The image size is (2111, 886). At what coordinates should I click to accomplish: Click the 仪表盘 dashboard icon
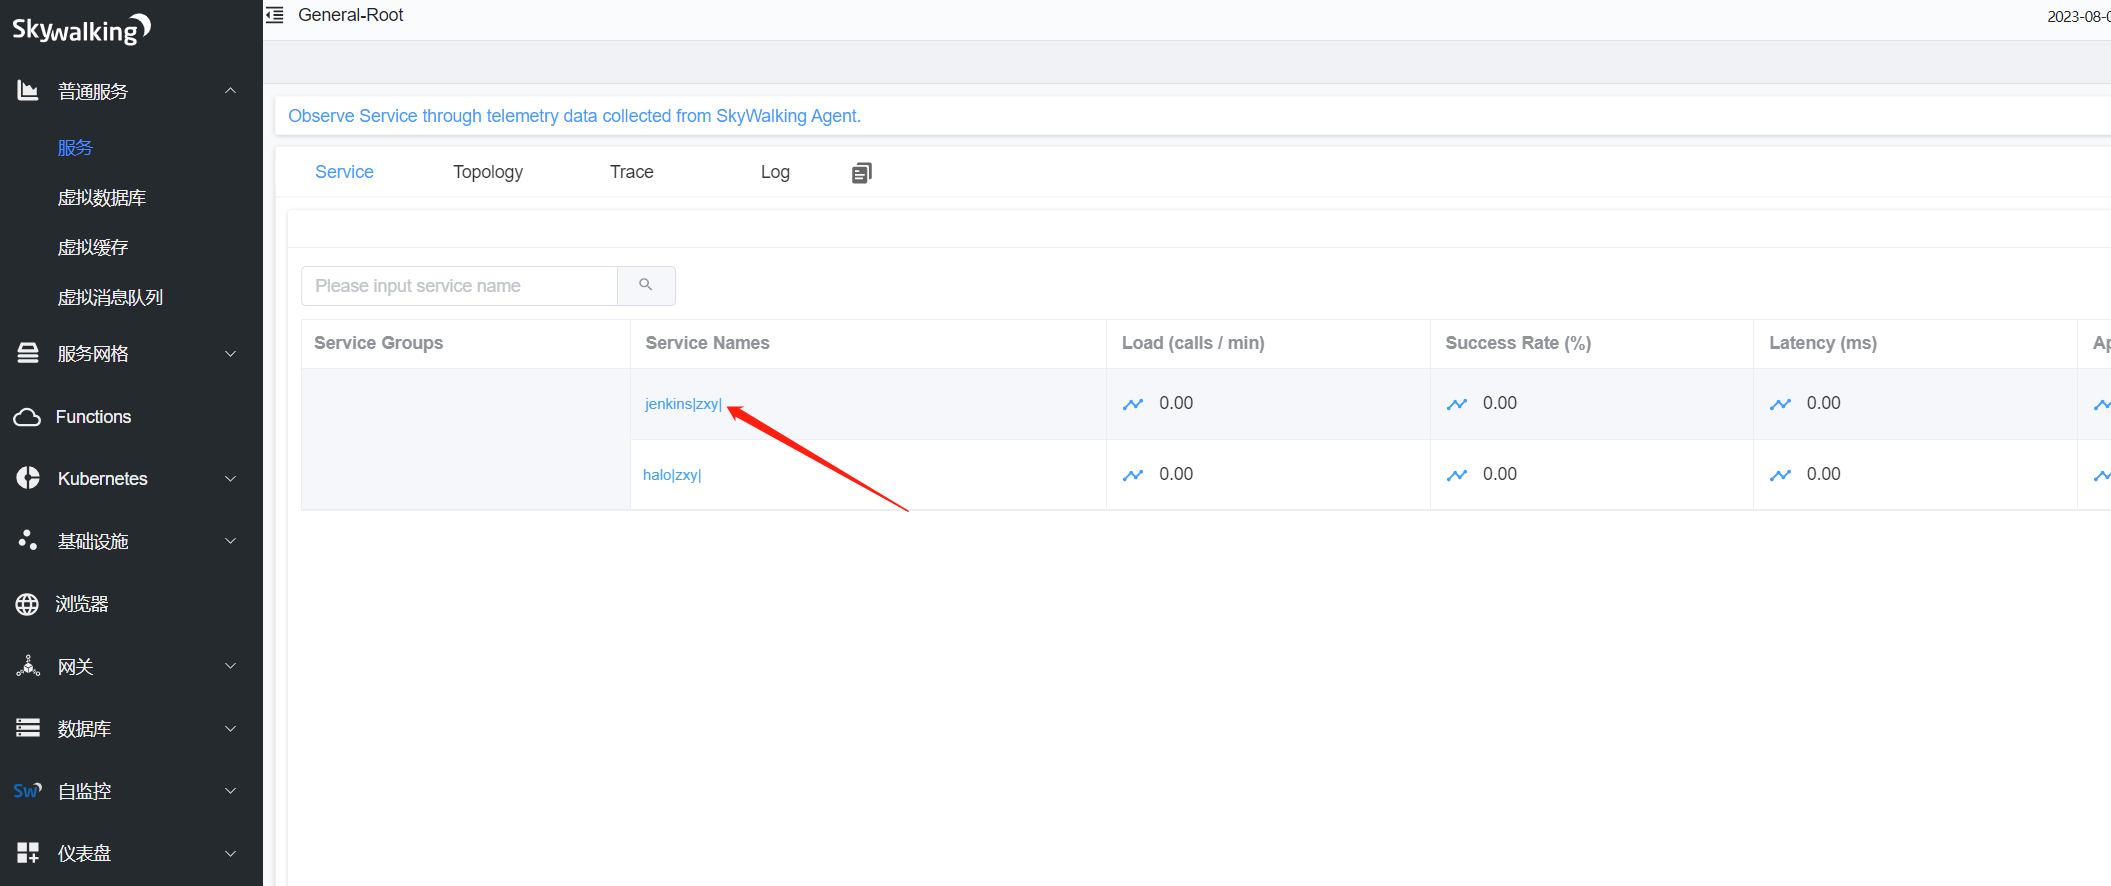click(x=28, y=853)
